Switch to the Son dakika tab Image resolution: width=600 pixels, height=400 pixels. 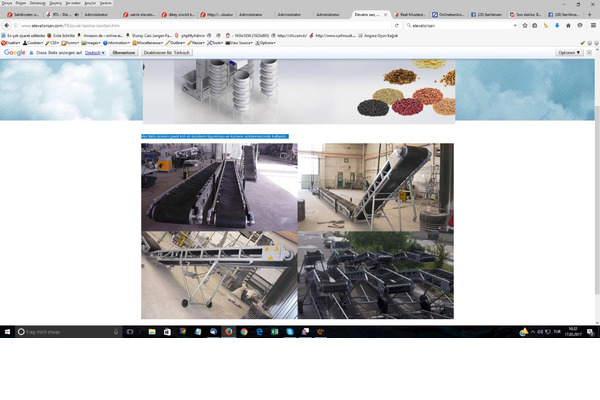click(x=525, y=15)
